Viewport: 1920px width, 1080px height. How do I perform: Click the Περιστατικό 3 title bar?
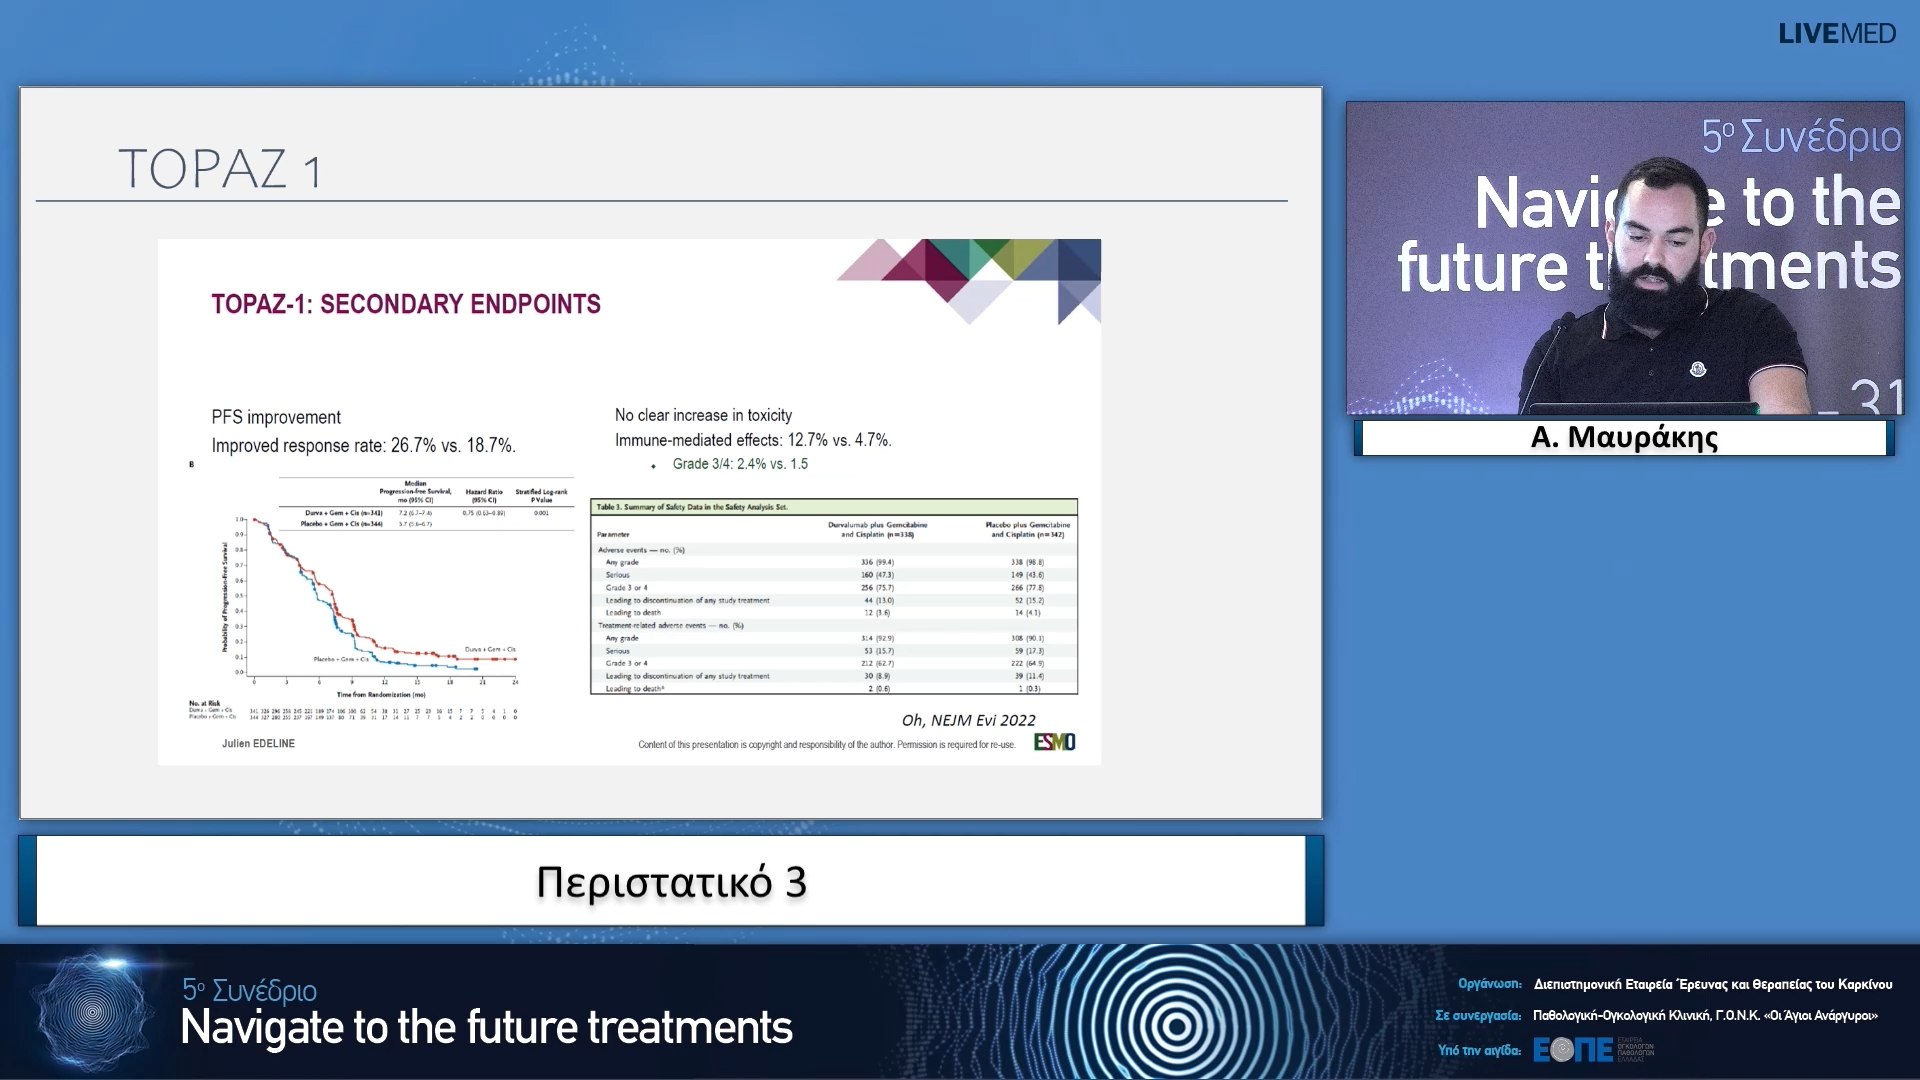(671, 882)
